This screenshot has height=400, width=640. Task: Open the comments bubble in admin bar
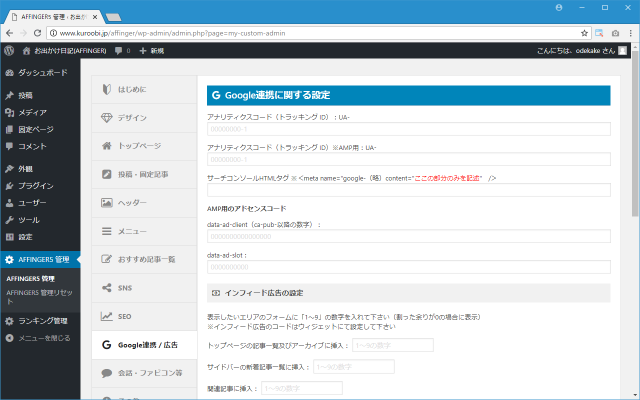pos(122,50)
